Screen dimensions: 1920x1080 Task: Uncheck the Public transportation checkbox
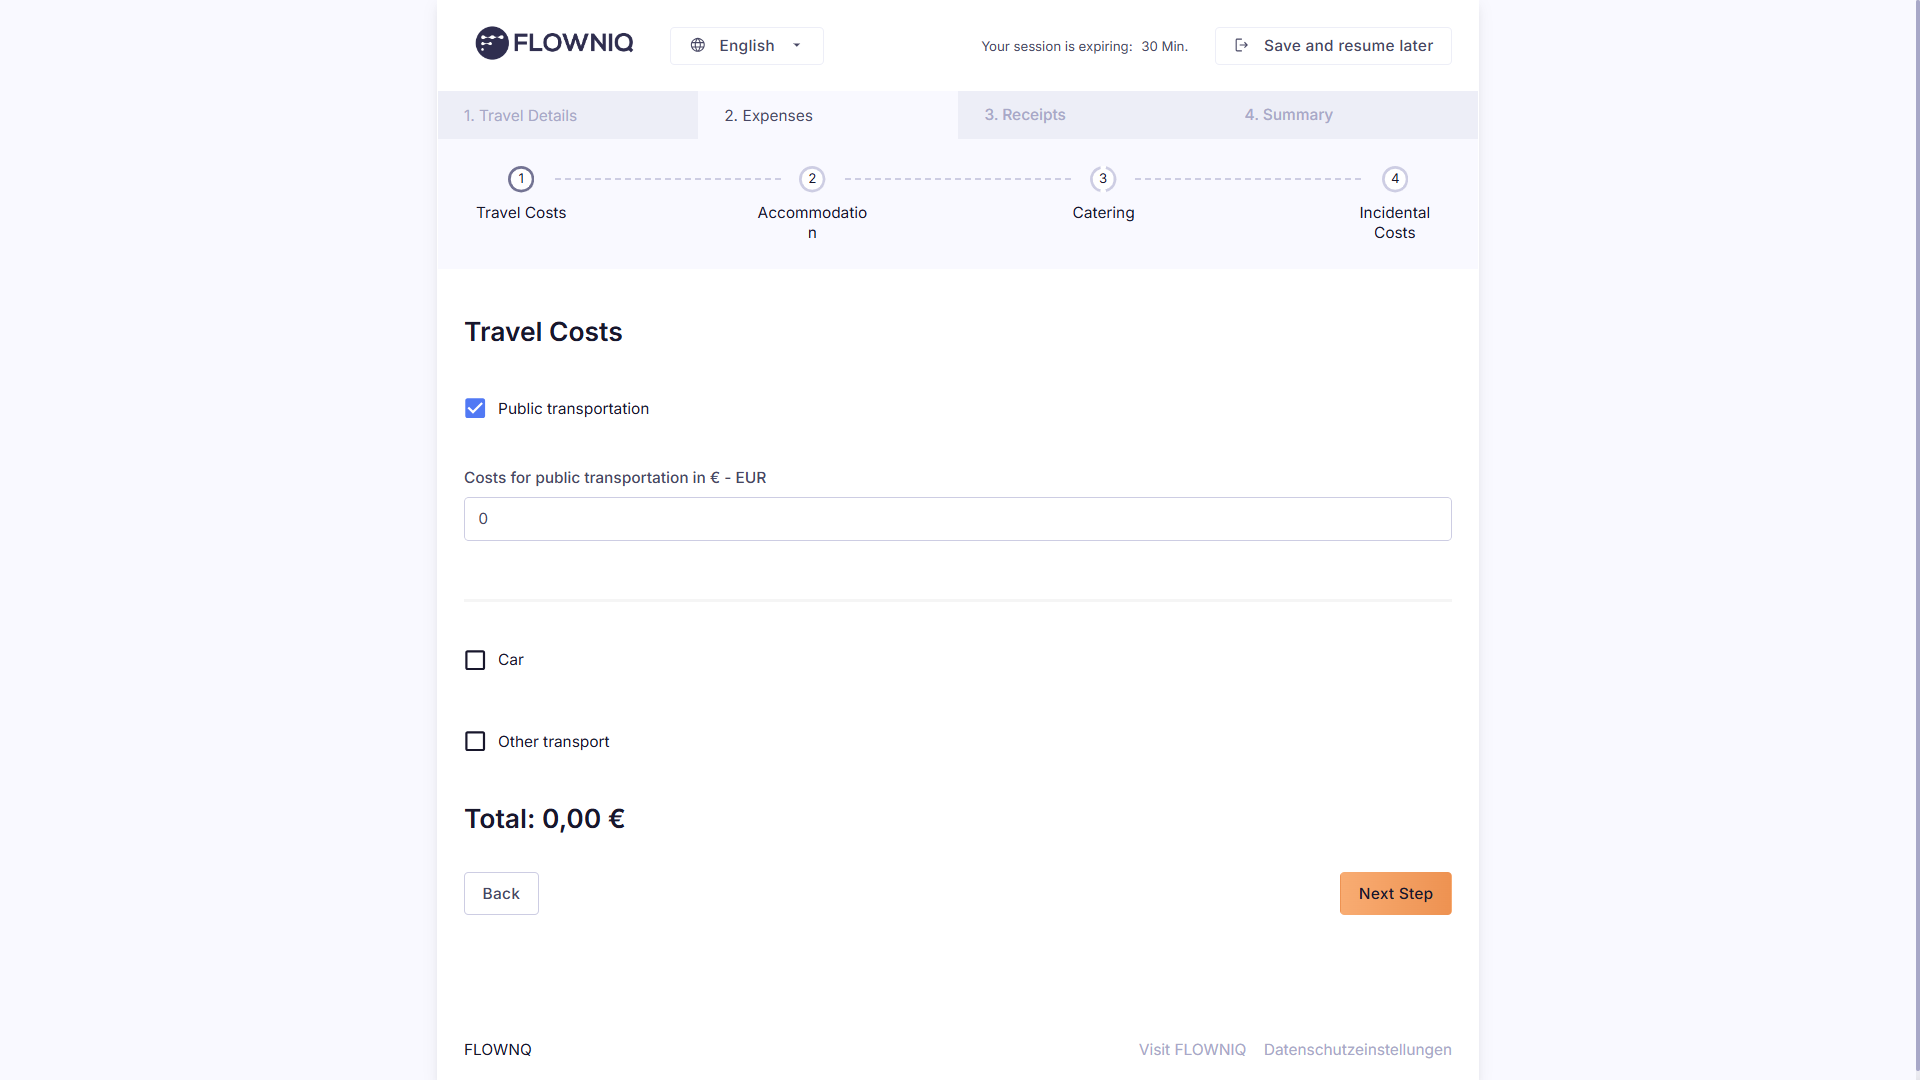coord(475,408)
